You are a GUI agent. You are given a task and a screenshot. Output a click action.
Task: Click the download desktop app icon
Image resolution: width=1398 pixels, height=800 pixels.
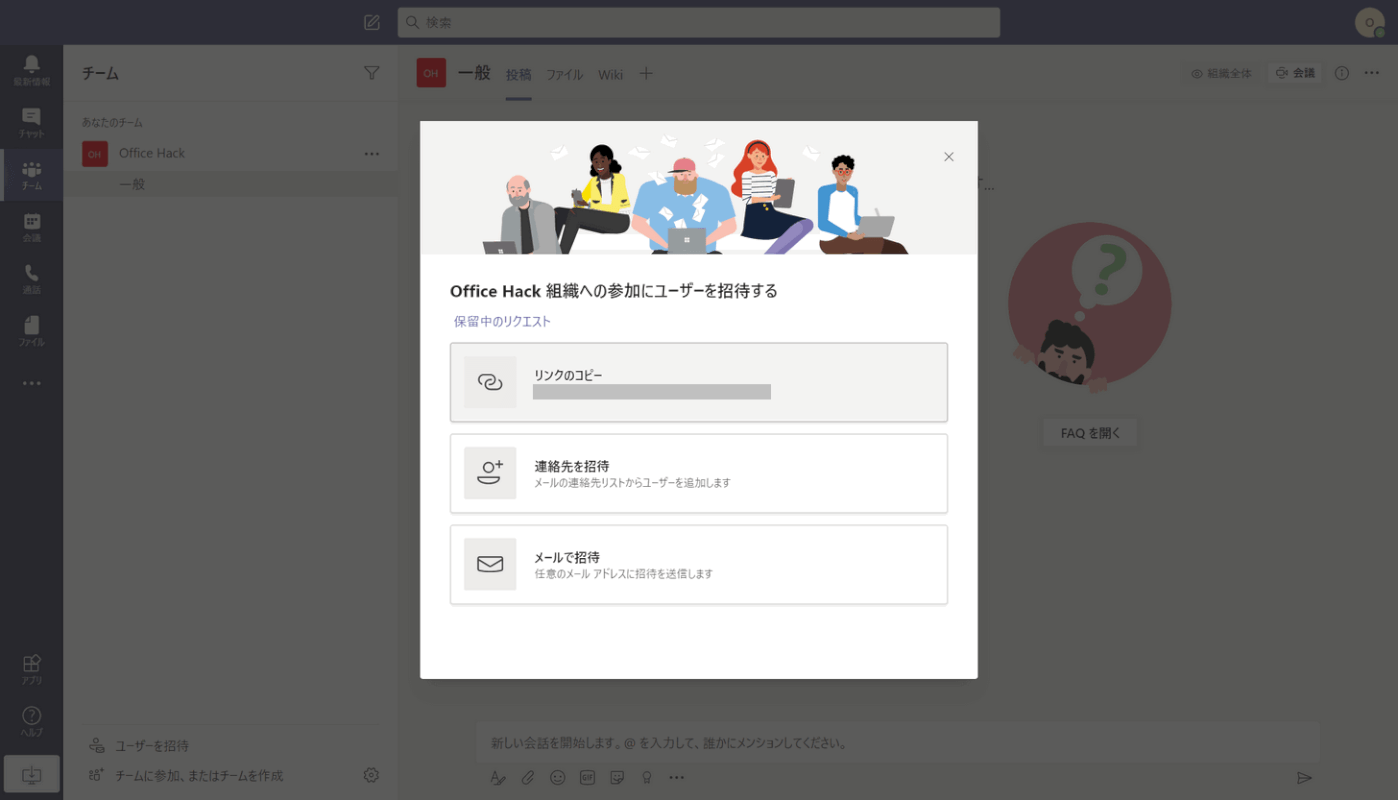click(x=31, y=775)
